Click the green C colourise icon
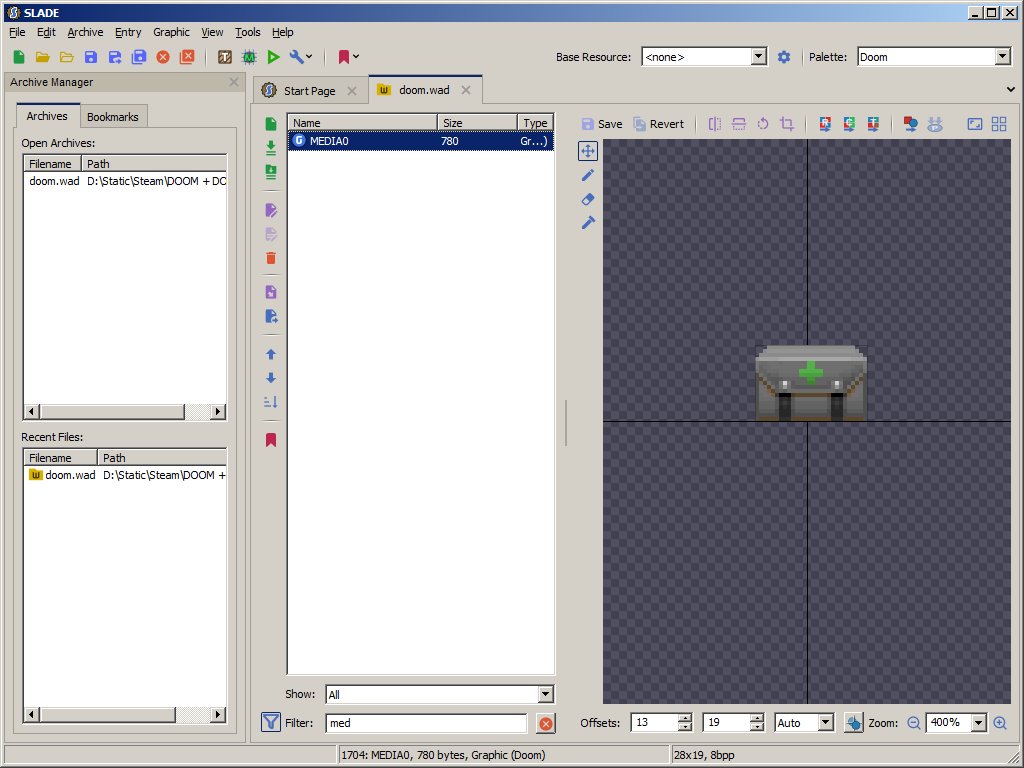The image size is (1024, 768). coord(849,124)
